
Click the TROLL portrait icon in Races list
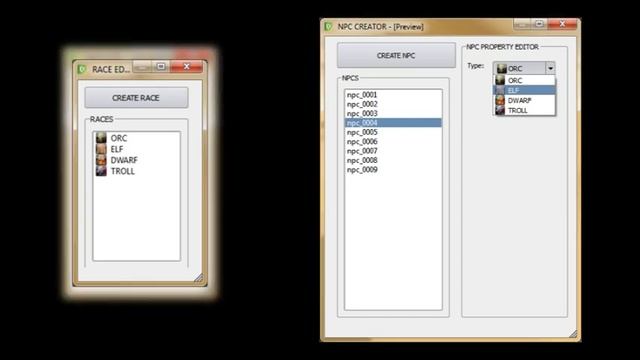tap(101, 171)
